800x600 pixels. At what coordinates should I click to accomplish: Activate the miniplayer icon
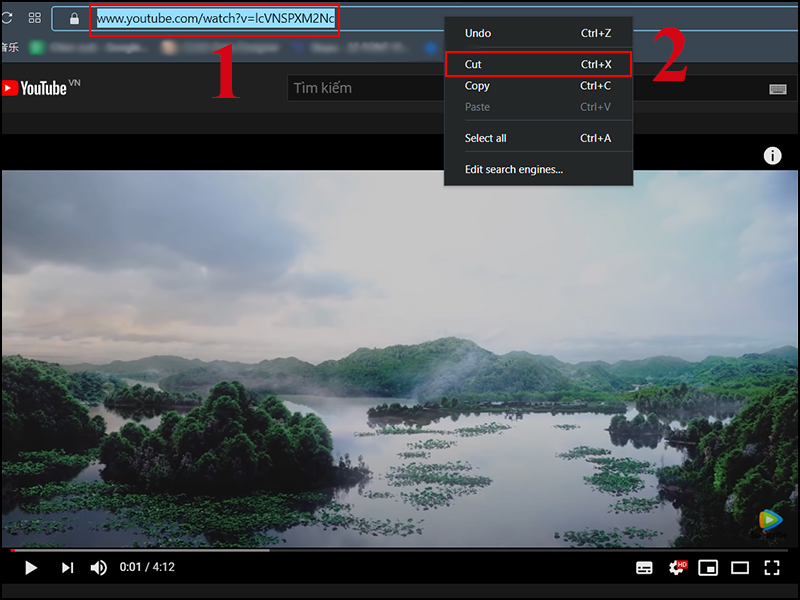[x=707, y=568]
